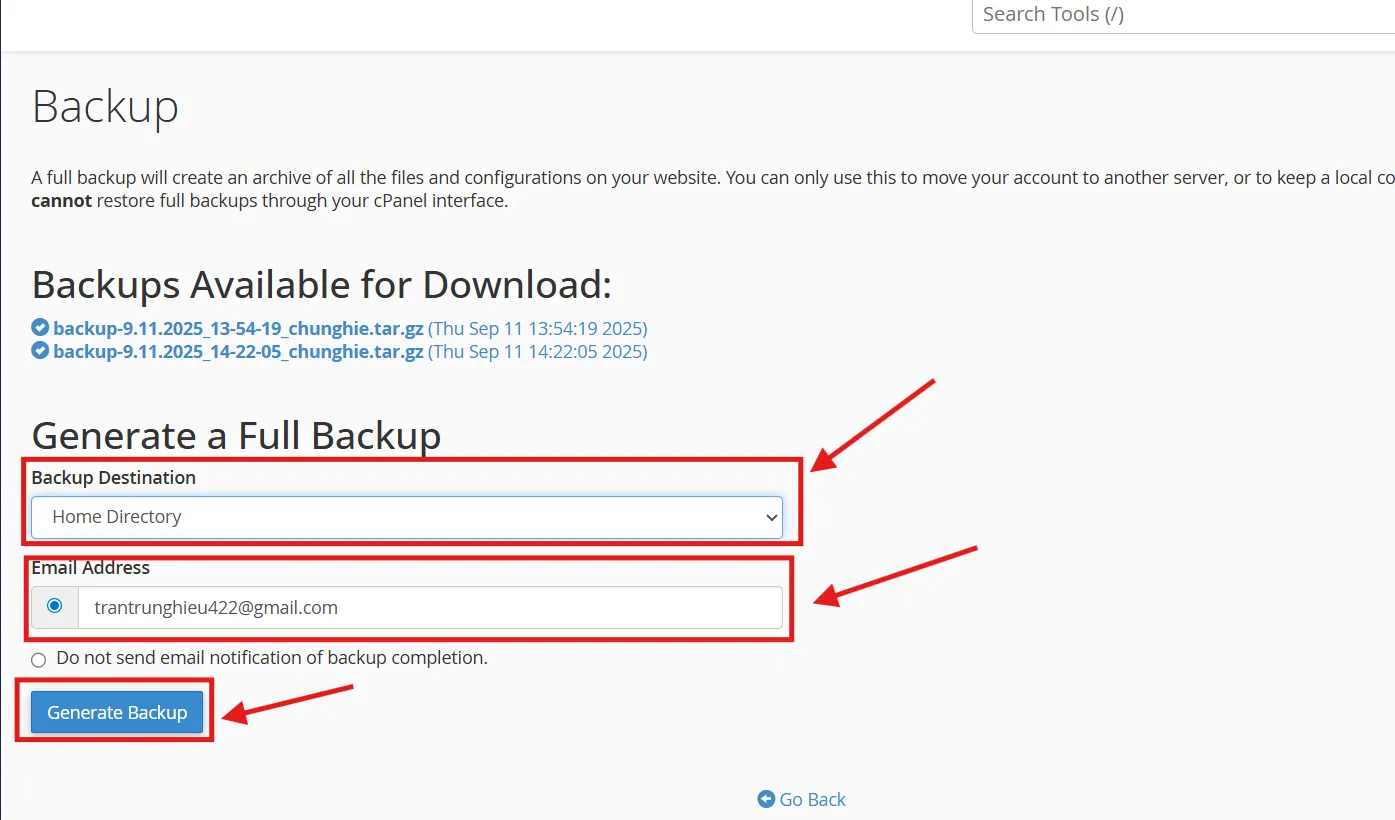Click check icon beside 14-22-05 backup
The width and height of the screenshot is (1395, 820).
[40, 351]
